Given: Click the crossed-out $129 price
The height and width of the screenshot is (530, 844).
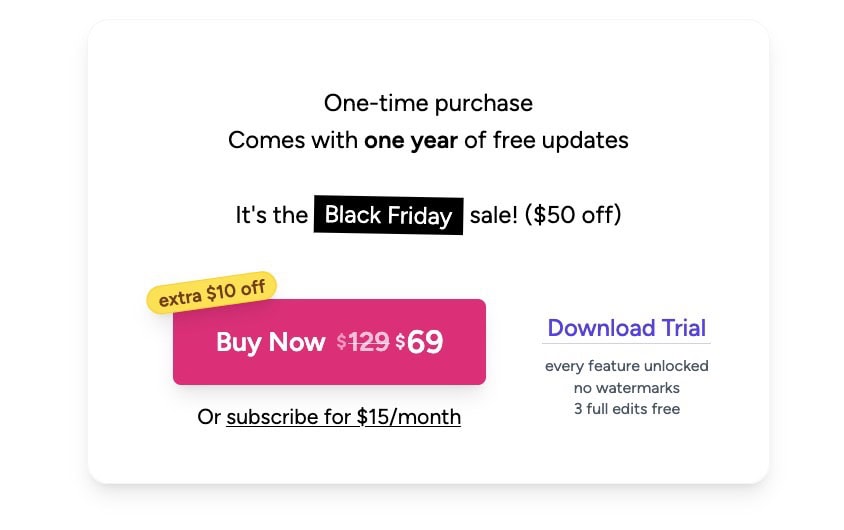Looking at the screenshot, I should 363,342.
